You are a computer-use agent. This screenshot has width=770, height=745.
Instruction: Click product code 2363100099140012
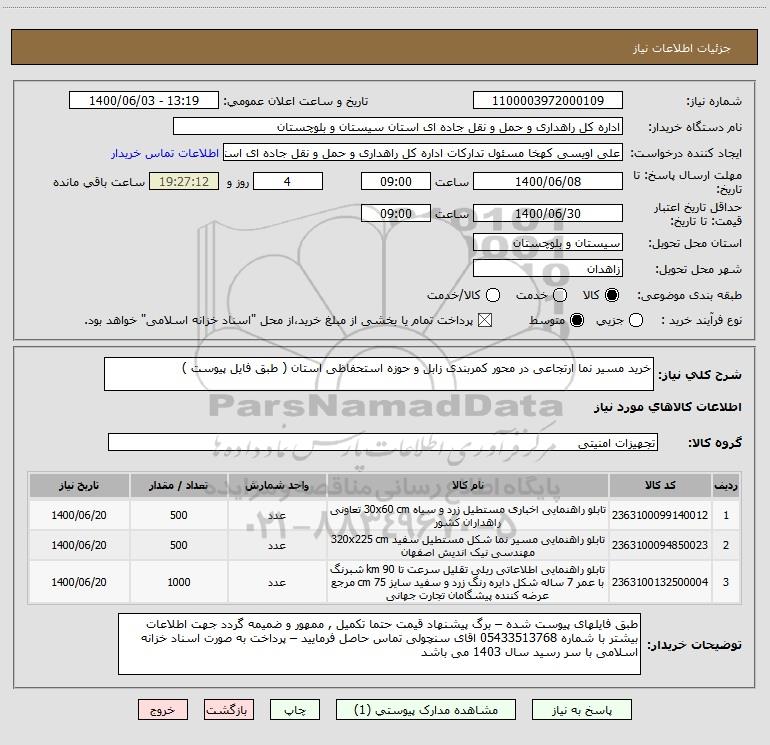(660, 515)
